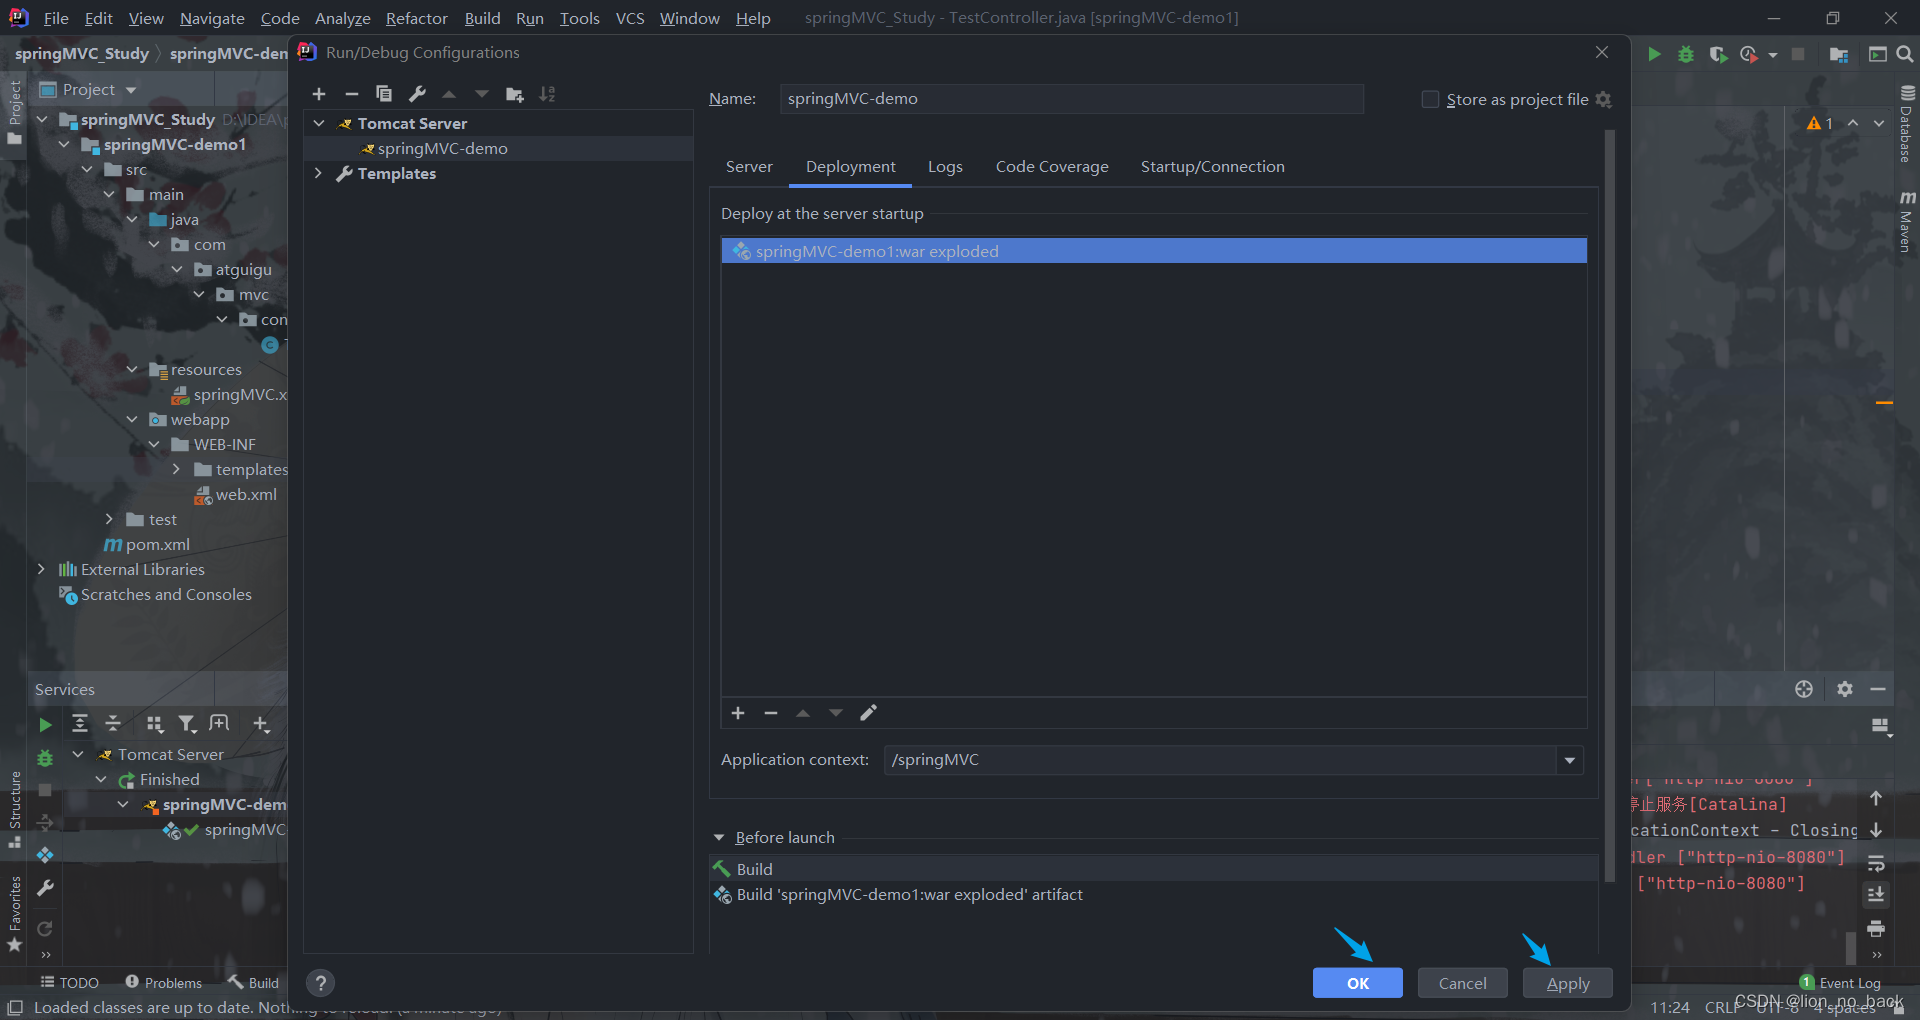Switch to the Logs tab

[945, 167]
